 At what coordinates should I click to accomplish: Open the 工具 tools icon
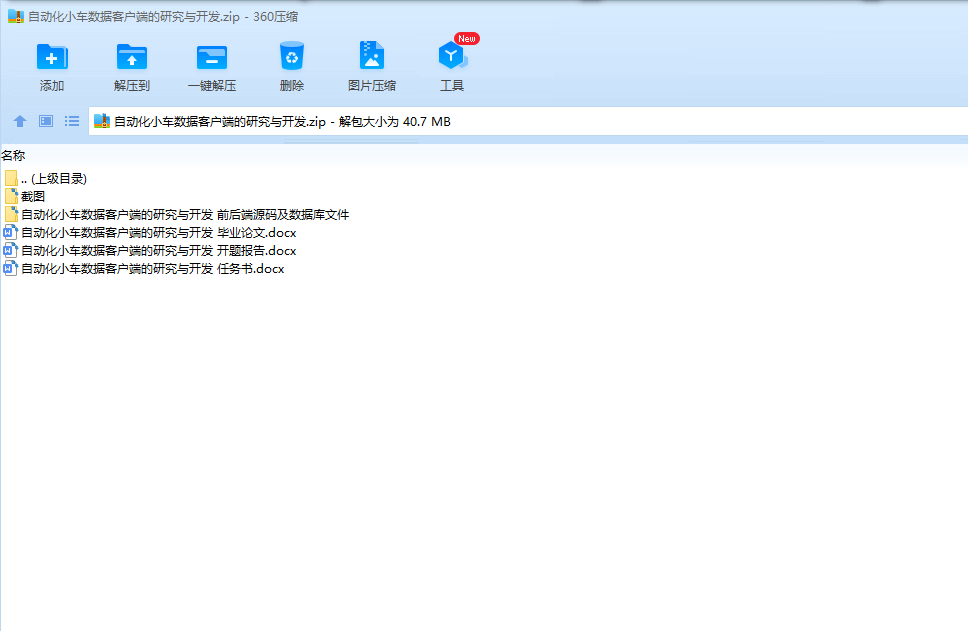(x=452, y=56)
